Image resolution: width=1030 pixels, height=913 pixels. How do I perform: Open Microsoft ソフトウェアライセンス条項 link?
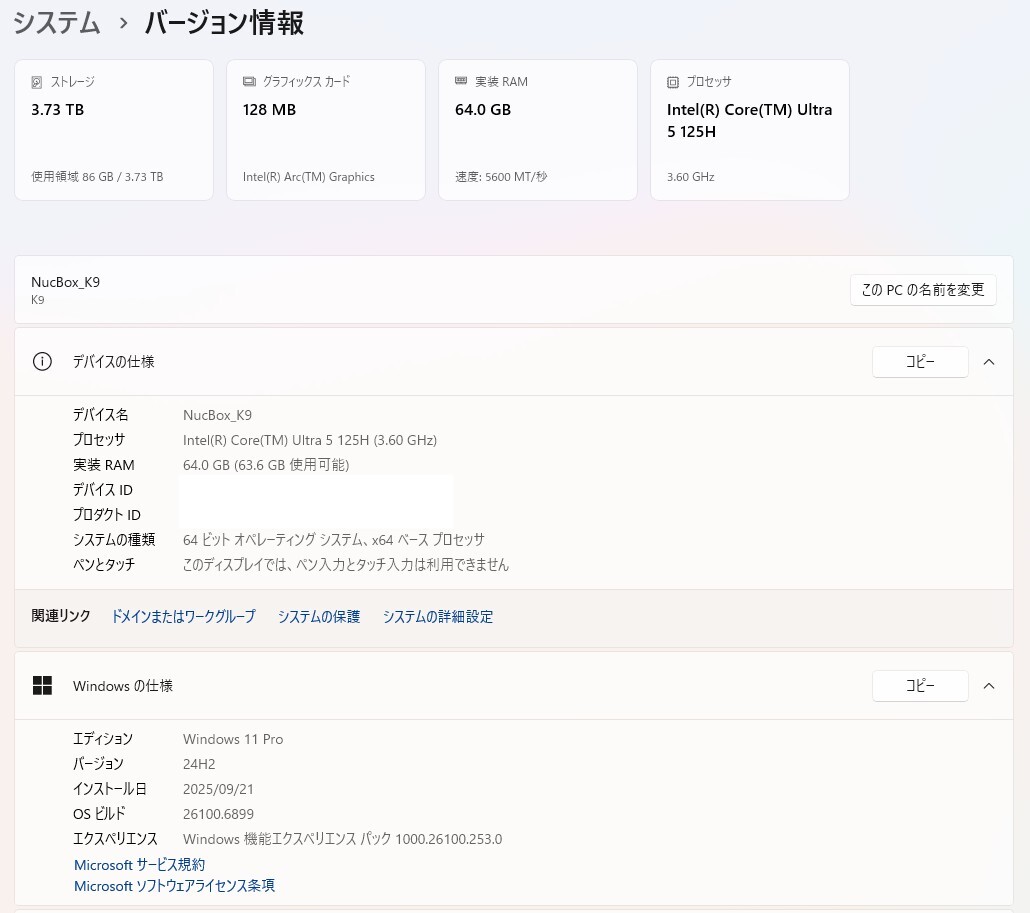[174, 885]
